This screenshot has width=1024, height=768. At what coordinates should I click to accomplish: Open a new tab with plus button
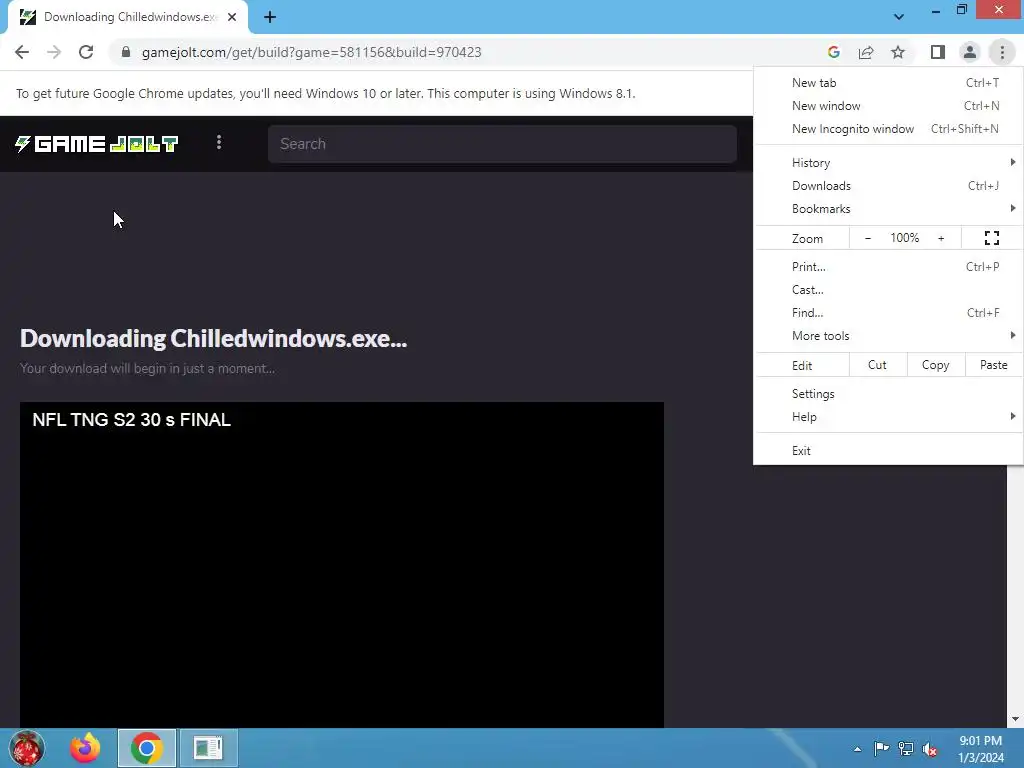point(270,18)
